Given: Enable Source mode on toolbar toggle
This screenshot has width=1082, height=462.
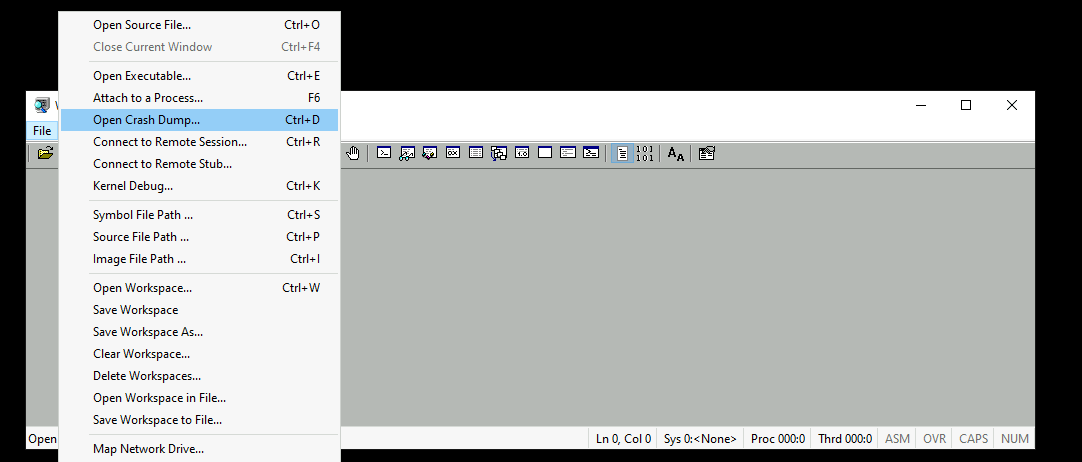Looking at the screenshot, I should tap(622, 153).
